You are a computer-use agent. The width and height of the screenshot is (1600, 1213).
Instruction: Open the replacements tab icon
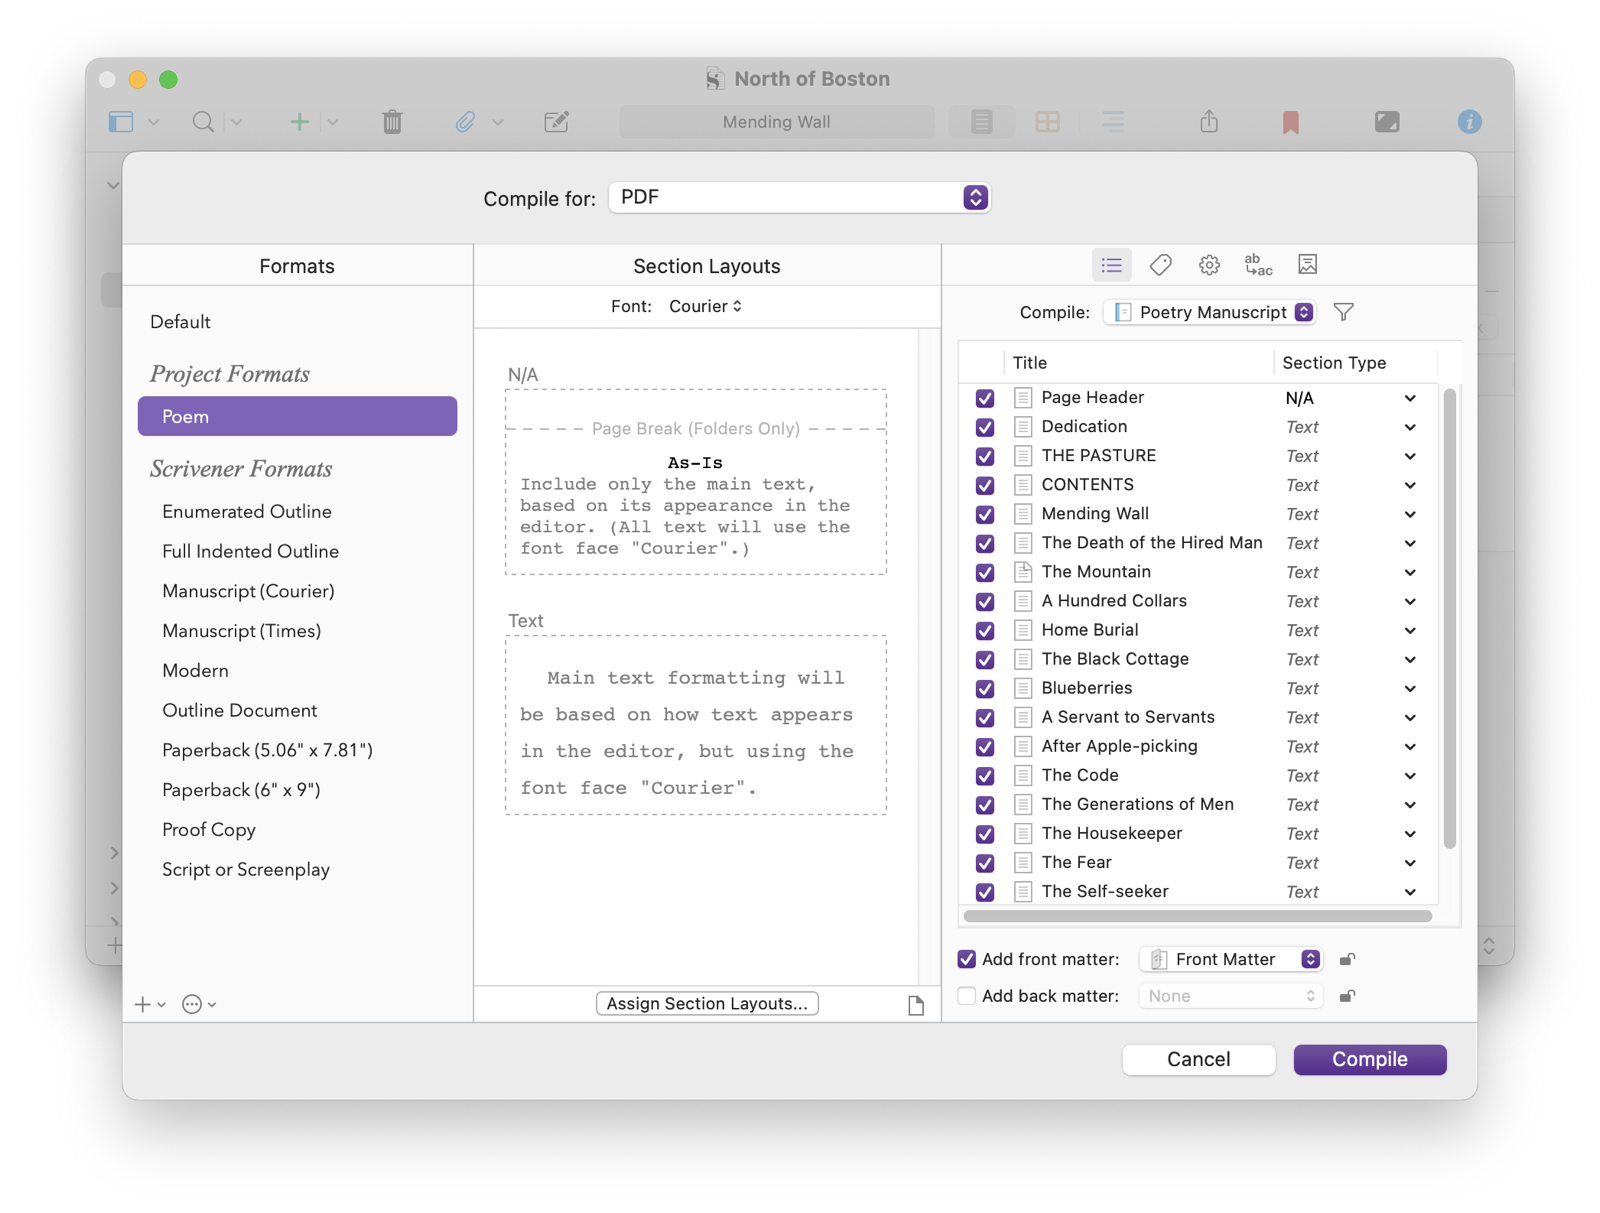1258,265
